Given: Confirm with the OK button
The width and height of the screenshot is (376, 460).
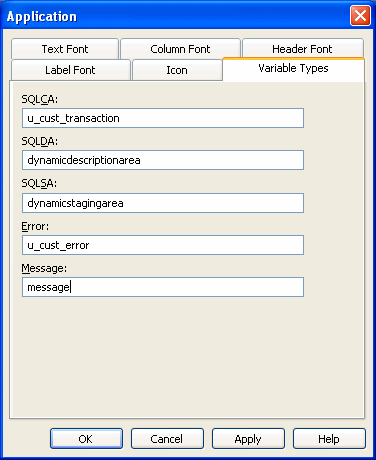Looking at the screenshot, I should tap(86, 439).
